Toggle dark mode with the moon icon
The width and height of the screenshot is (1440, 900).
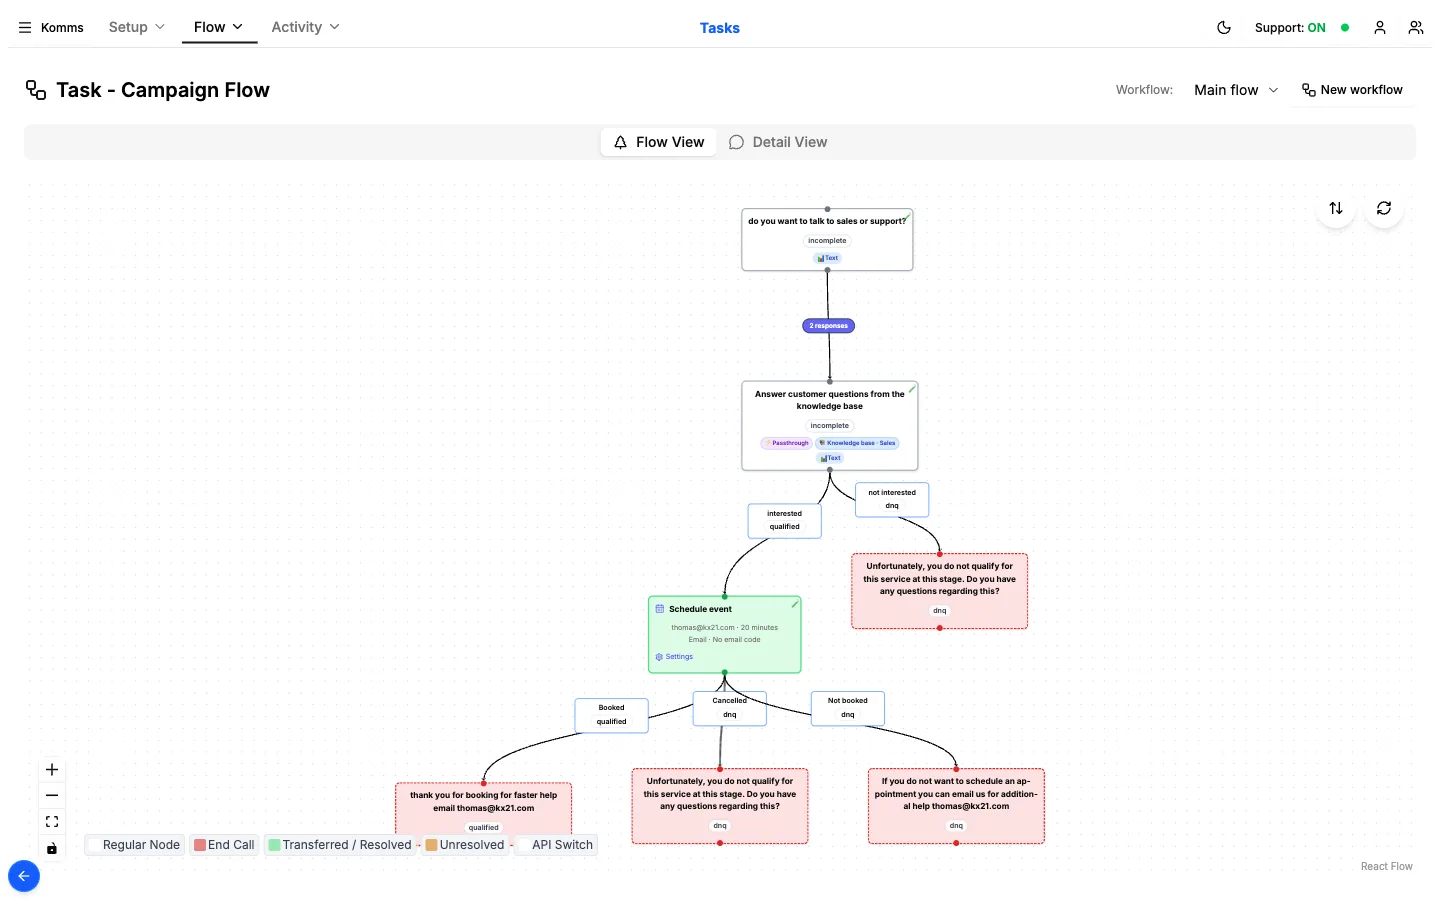pos(1224,28)
